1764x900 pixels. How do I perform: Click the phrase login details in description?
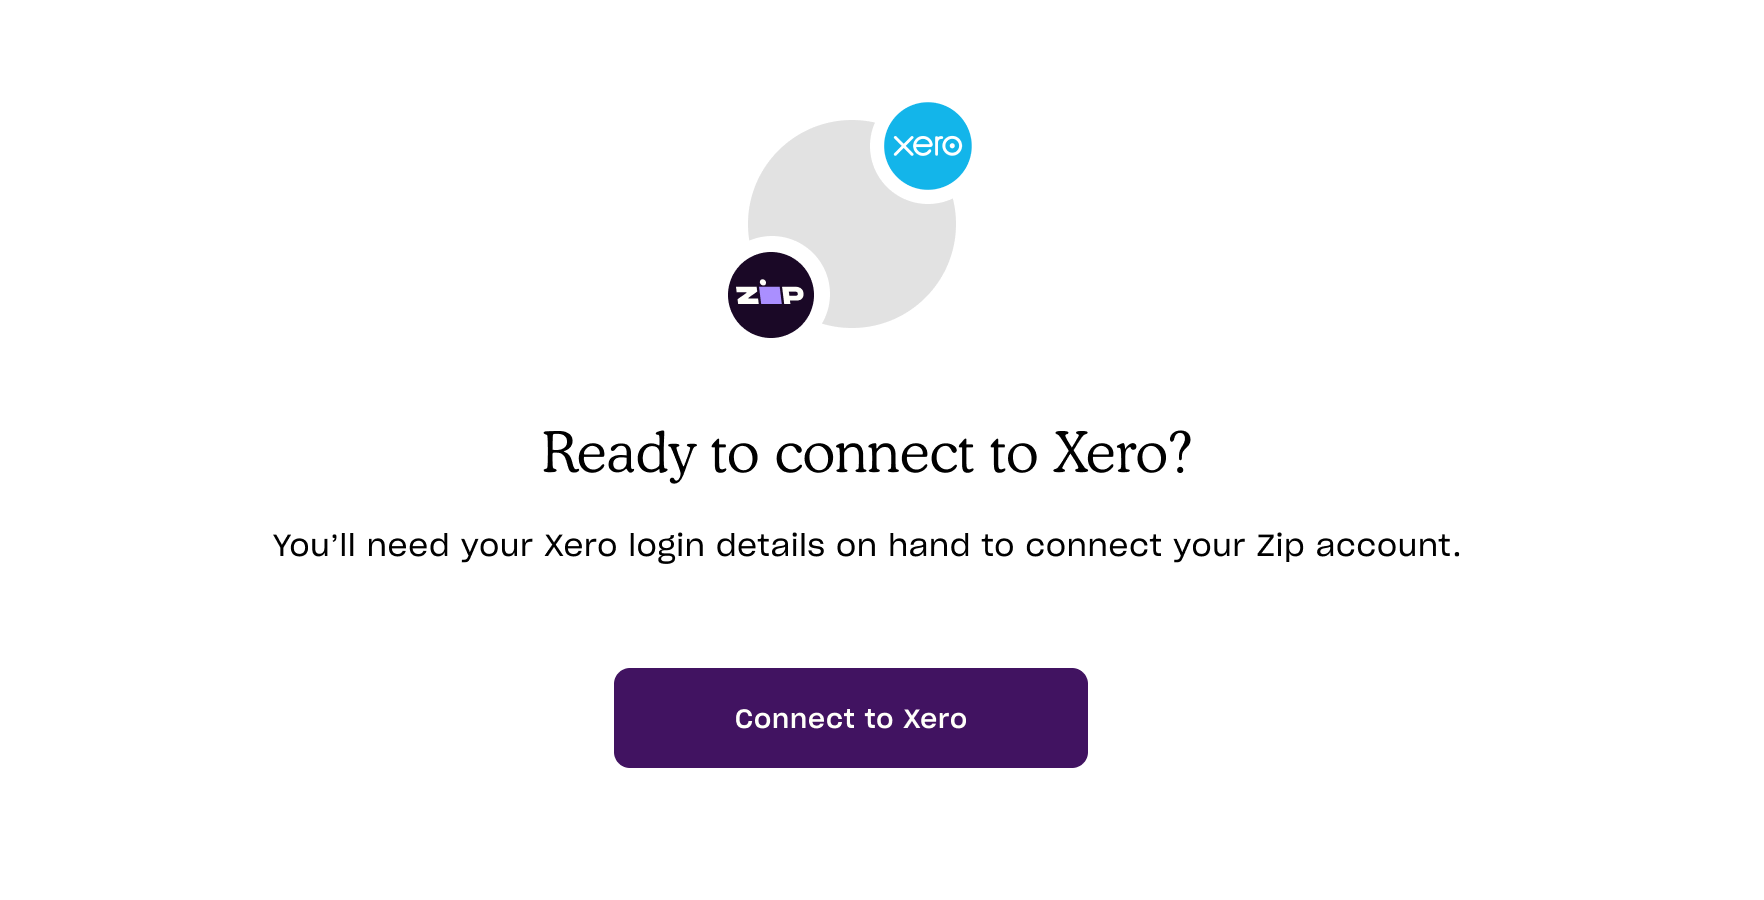click(726, 547)
